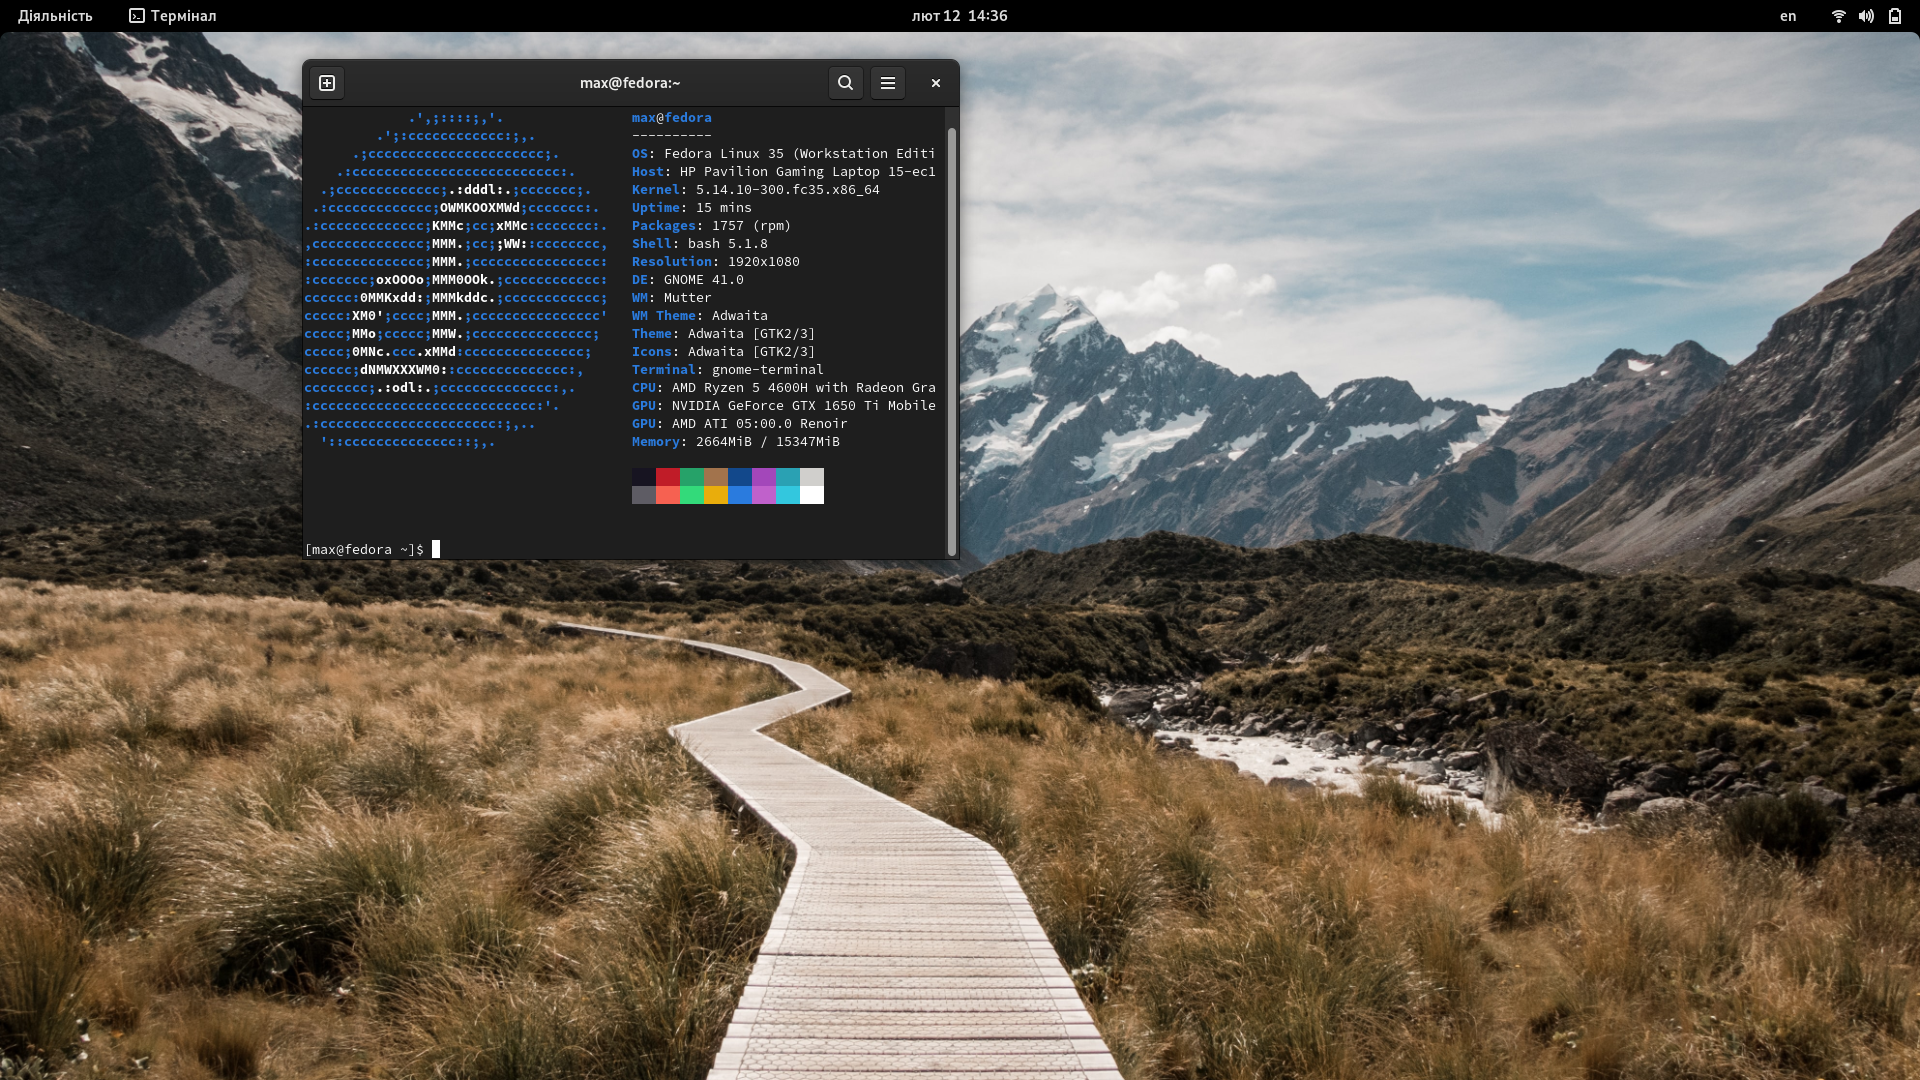Open the 'en' keyboard layout menu
This screenshot has height=1080, width=1920.
click(x=1788, y=16)
